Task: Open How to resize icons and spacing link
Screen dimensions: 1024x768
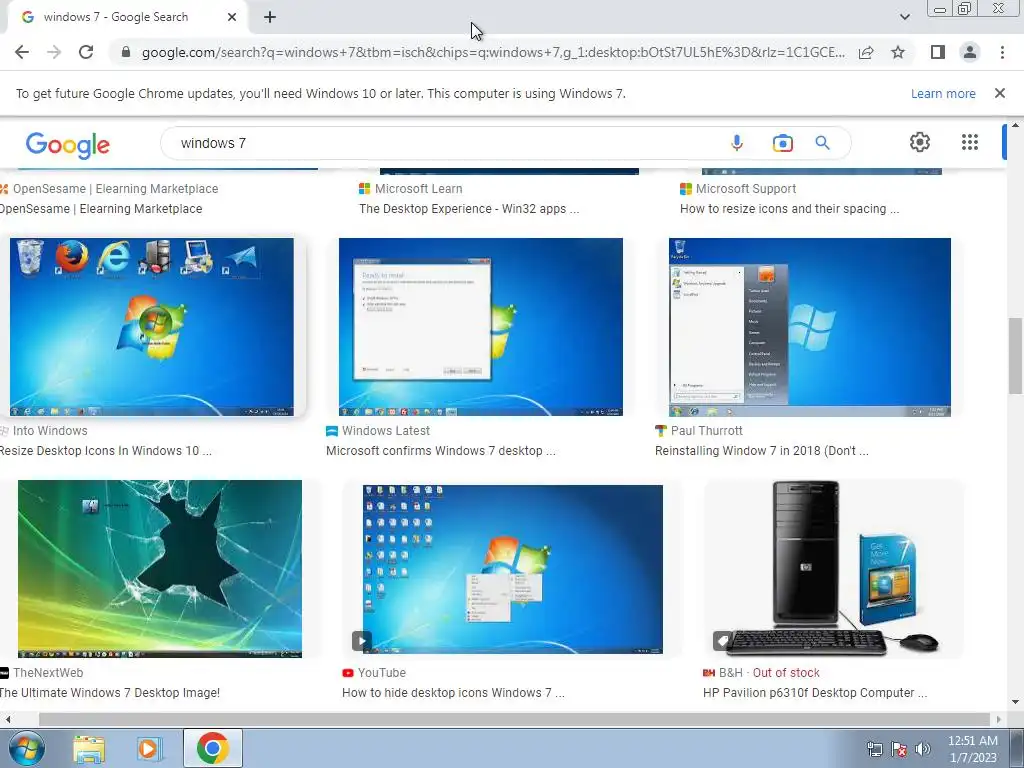Action: tap(790, 209)
